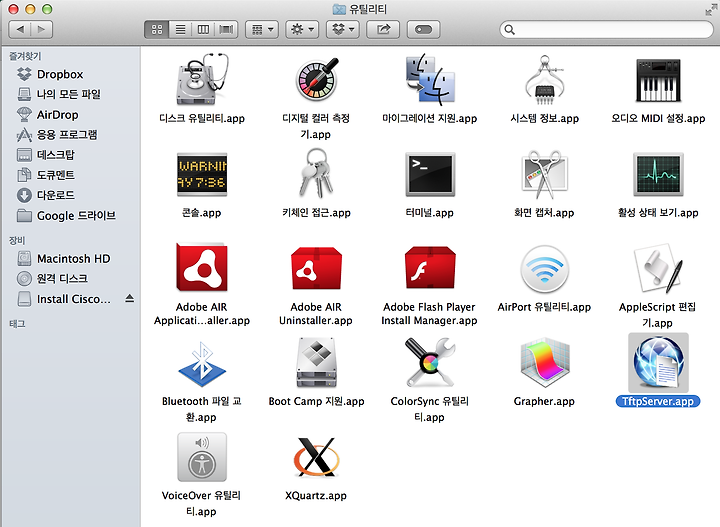The width and height of the screenshot is (720, 527).
Task: Open 응용 프로그램 in the sidebar
Action: [67, 135]
